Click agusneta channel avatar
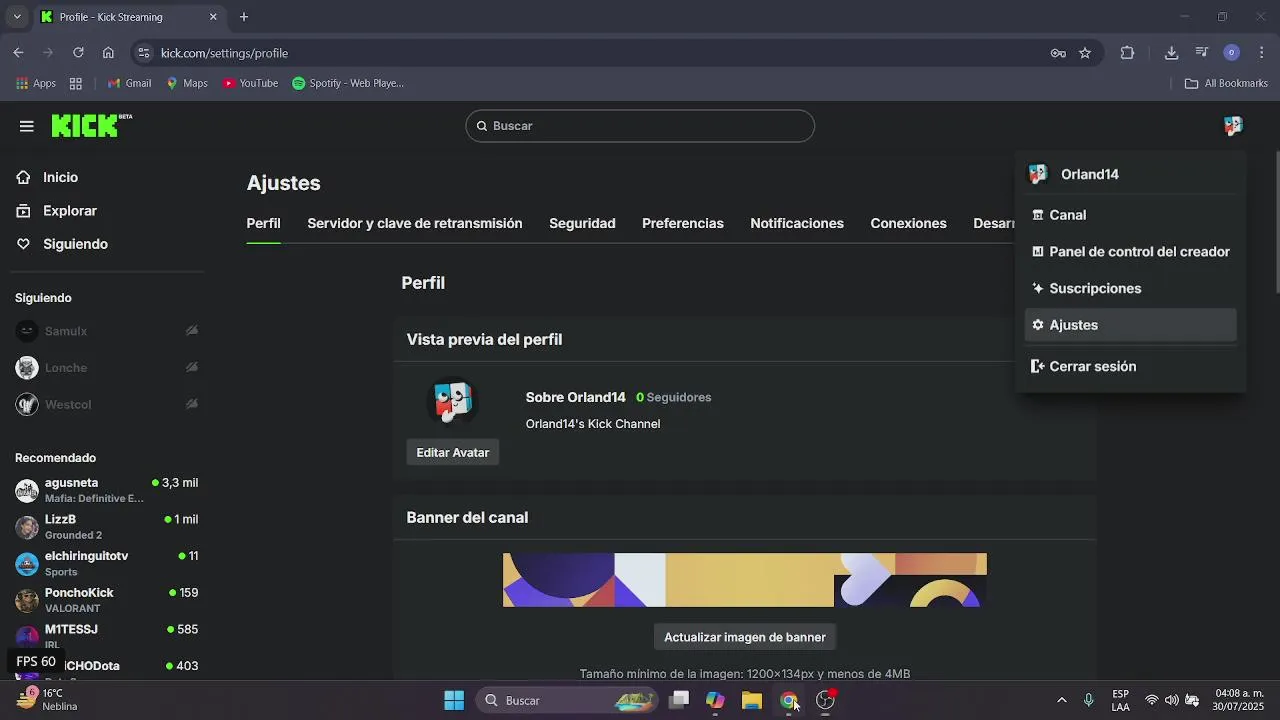 click(27, 490)
